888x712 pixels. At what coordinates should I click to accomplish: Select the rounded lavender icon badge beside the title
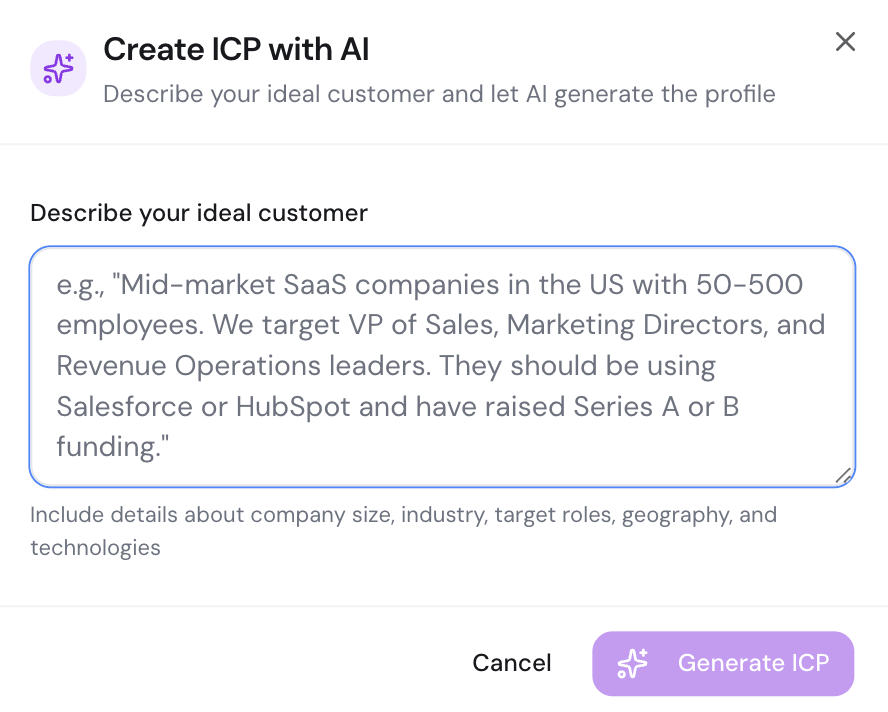click(58, 68)
